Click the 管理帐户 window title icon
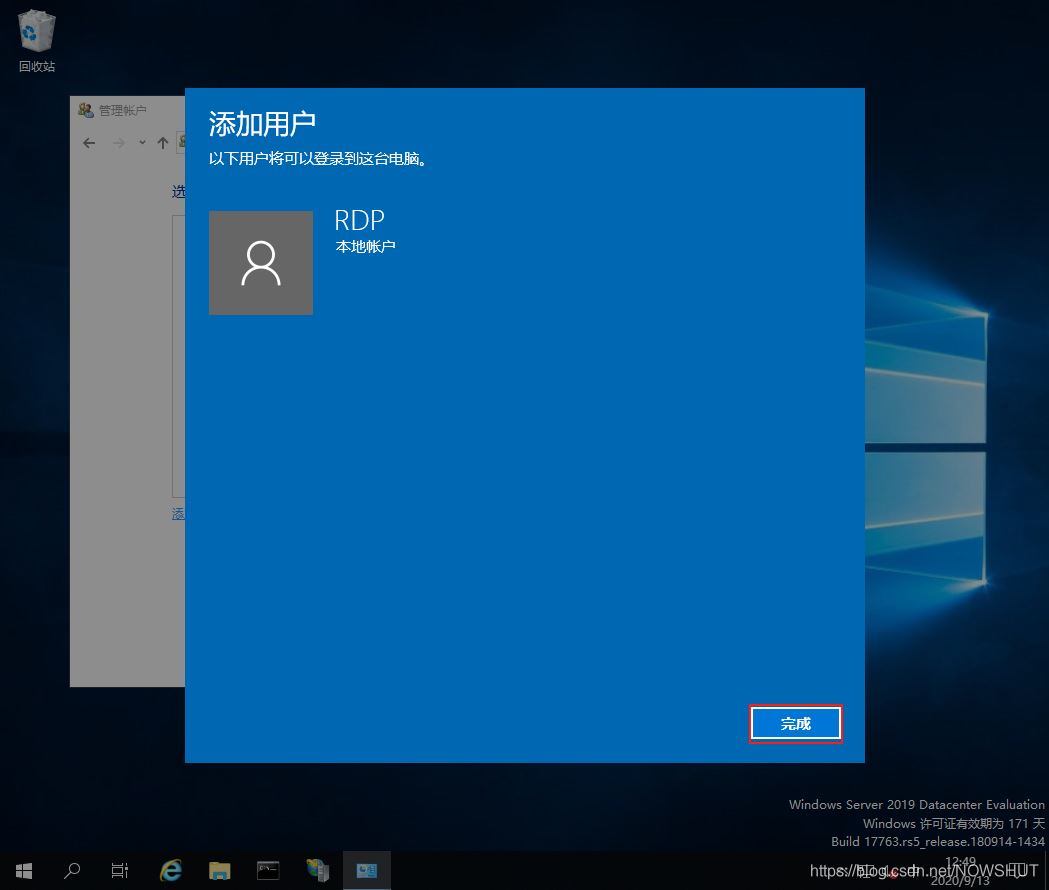This screenshot has width=1049, height=890. 86,110
